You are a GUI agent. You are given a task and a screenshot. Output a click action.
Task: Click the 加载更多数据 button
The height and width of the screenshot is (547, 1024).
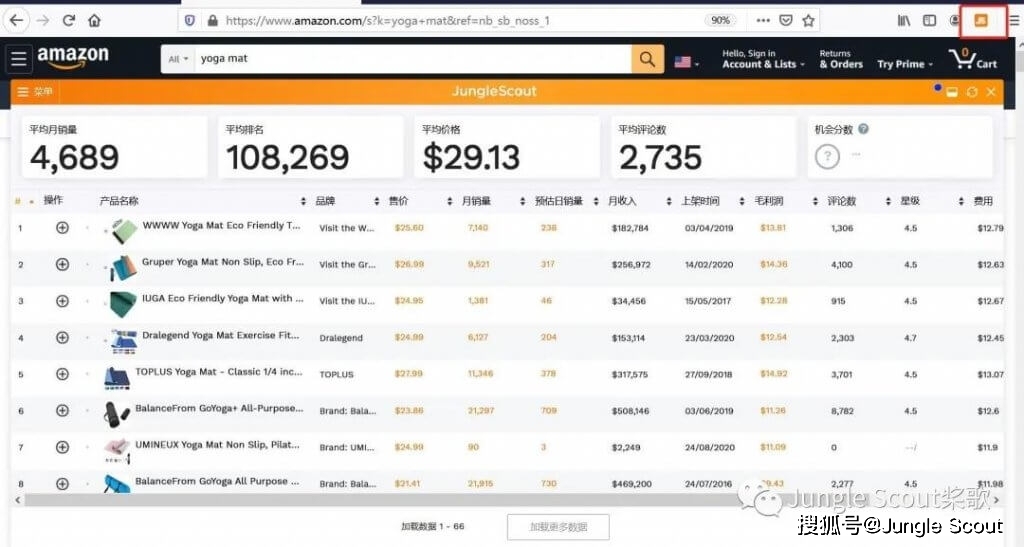(558, 527)
